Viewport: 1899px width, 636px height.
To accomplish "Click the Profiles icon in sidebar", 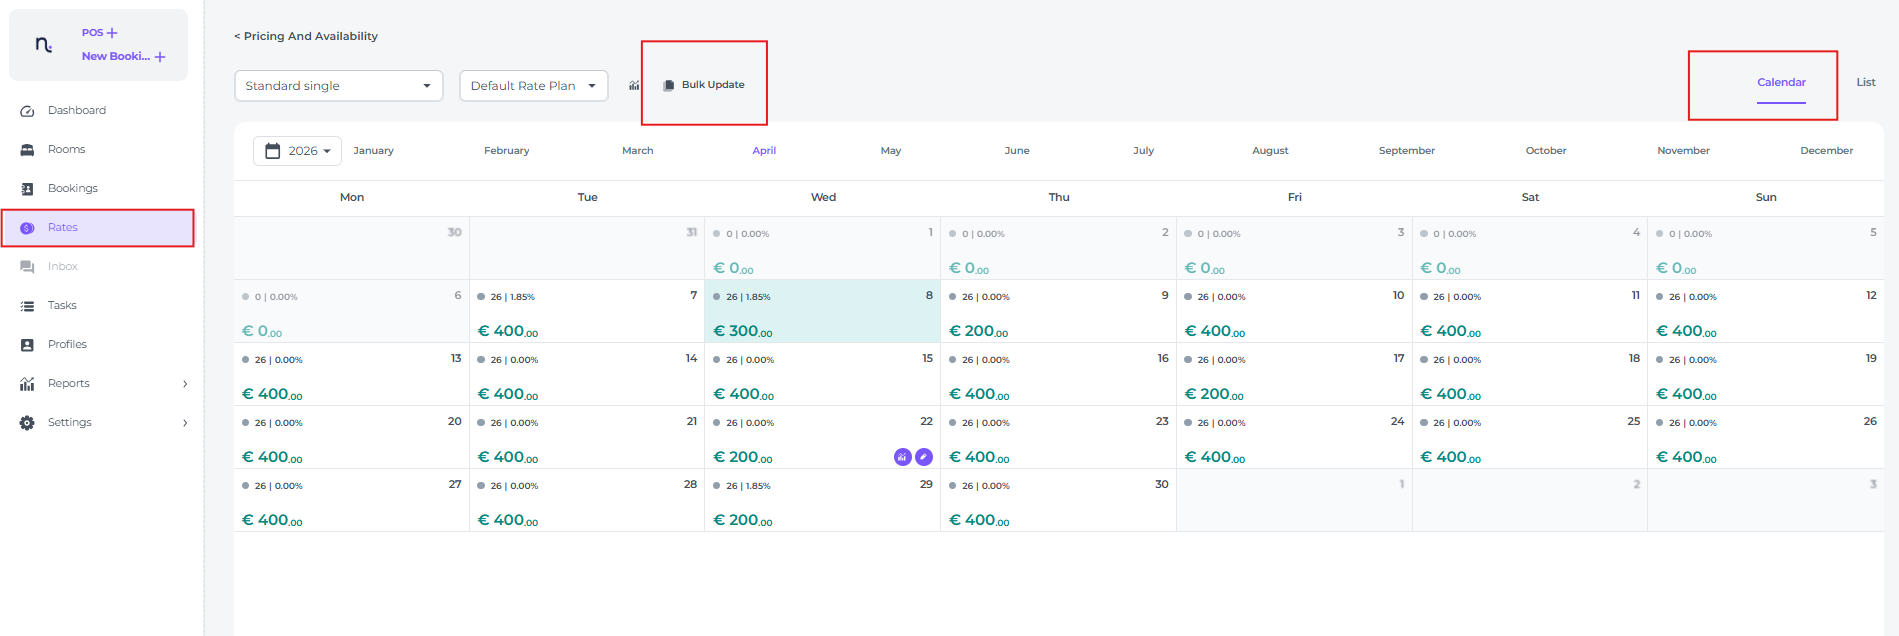I will (27, 345).
